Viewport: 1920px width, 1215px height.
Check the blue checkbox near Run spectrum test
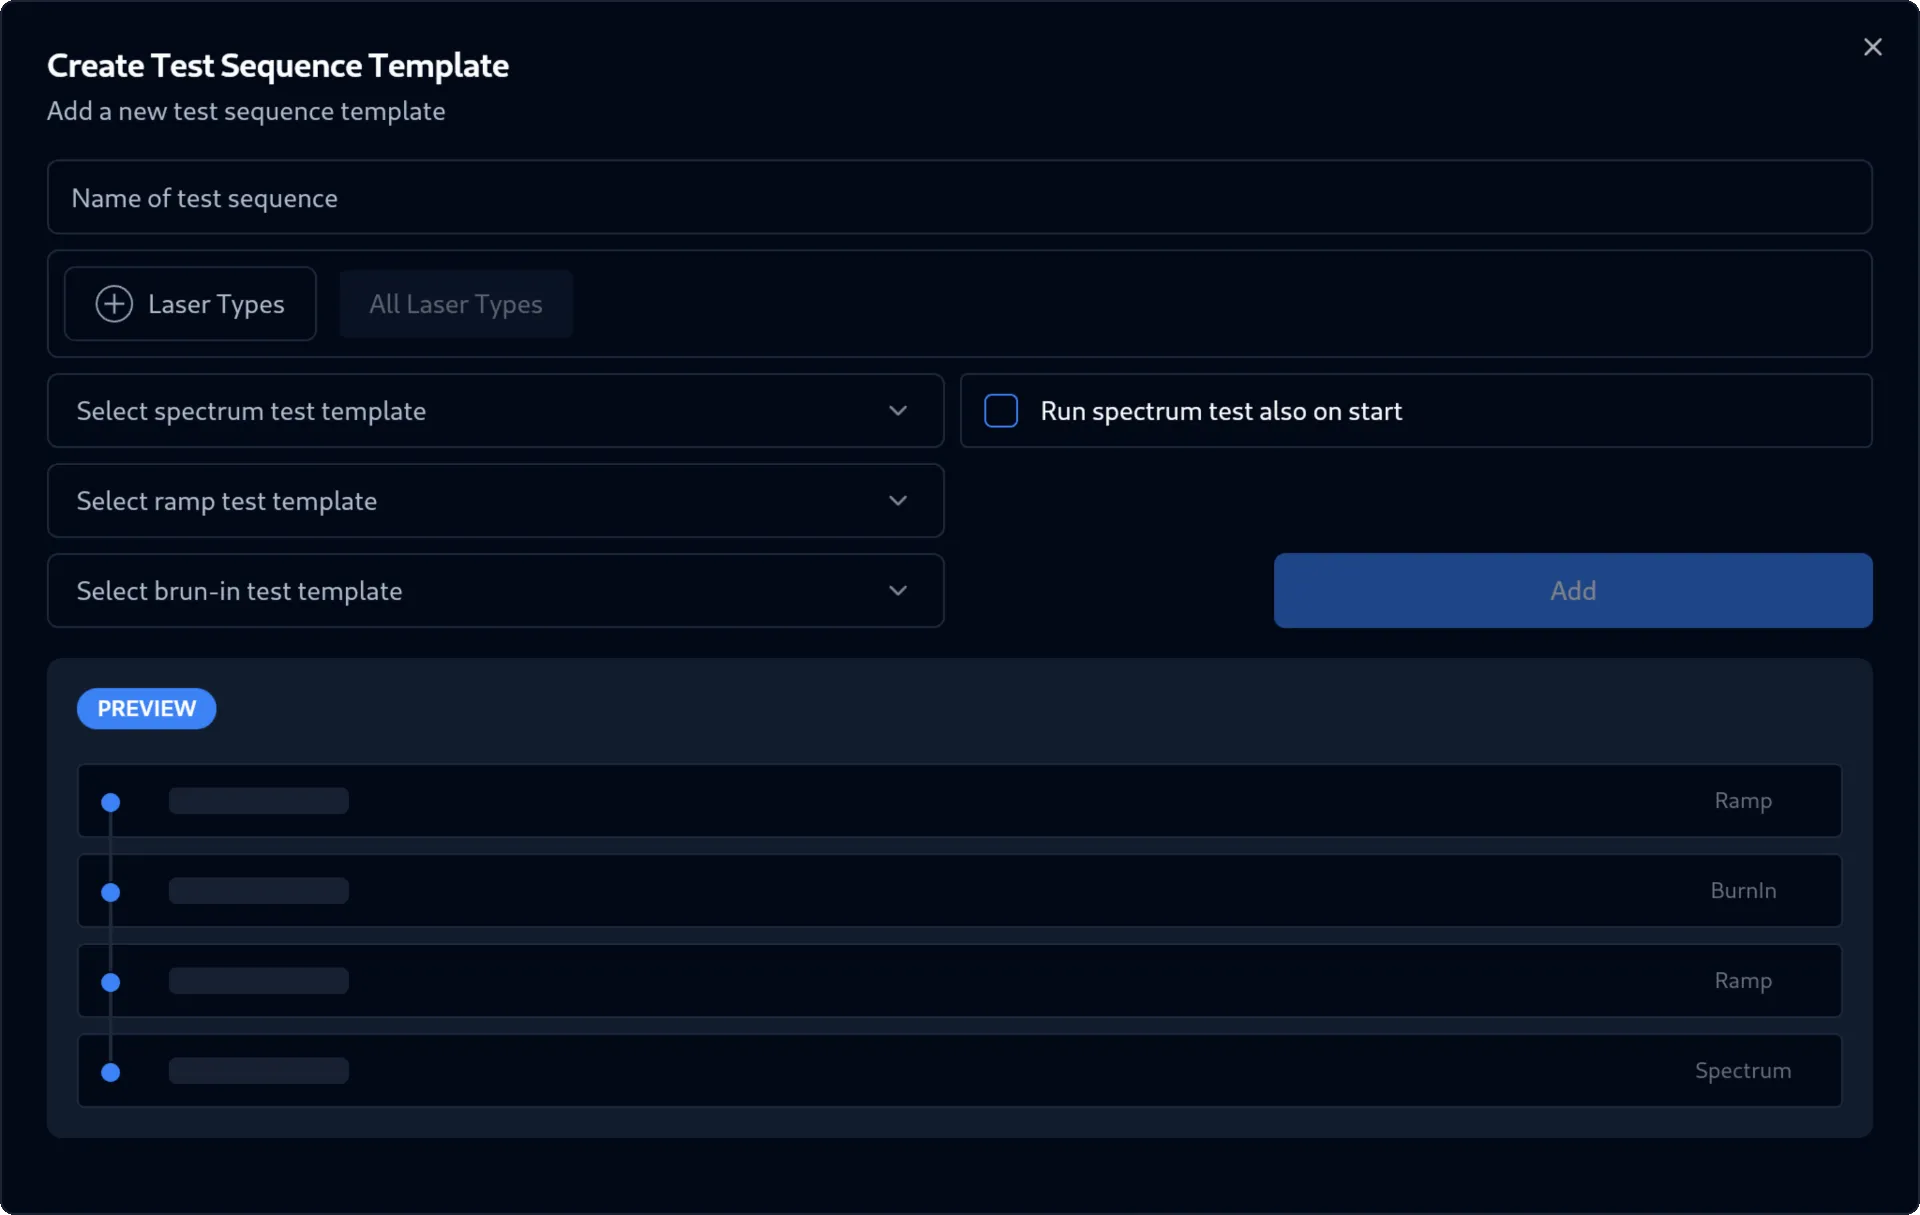(x=1001, y=410)
